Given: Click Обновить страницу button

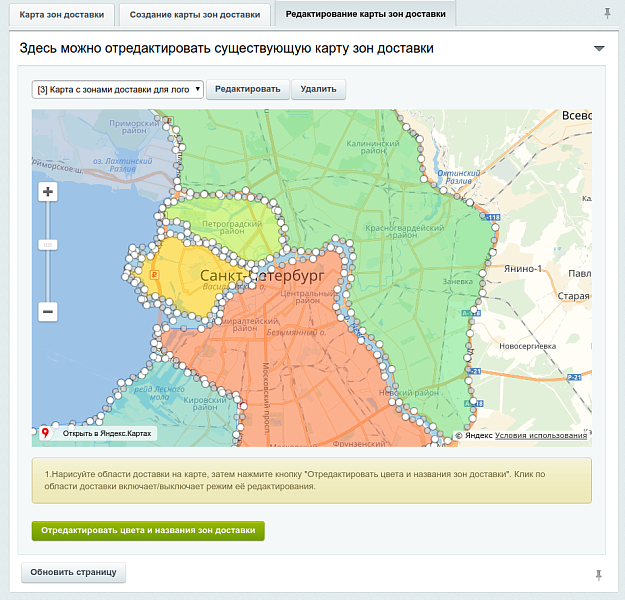Looking at the screenshot, I should click(73, 573).
